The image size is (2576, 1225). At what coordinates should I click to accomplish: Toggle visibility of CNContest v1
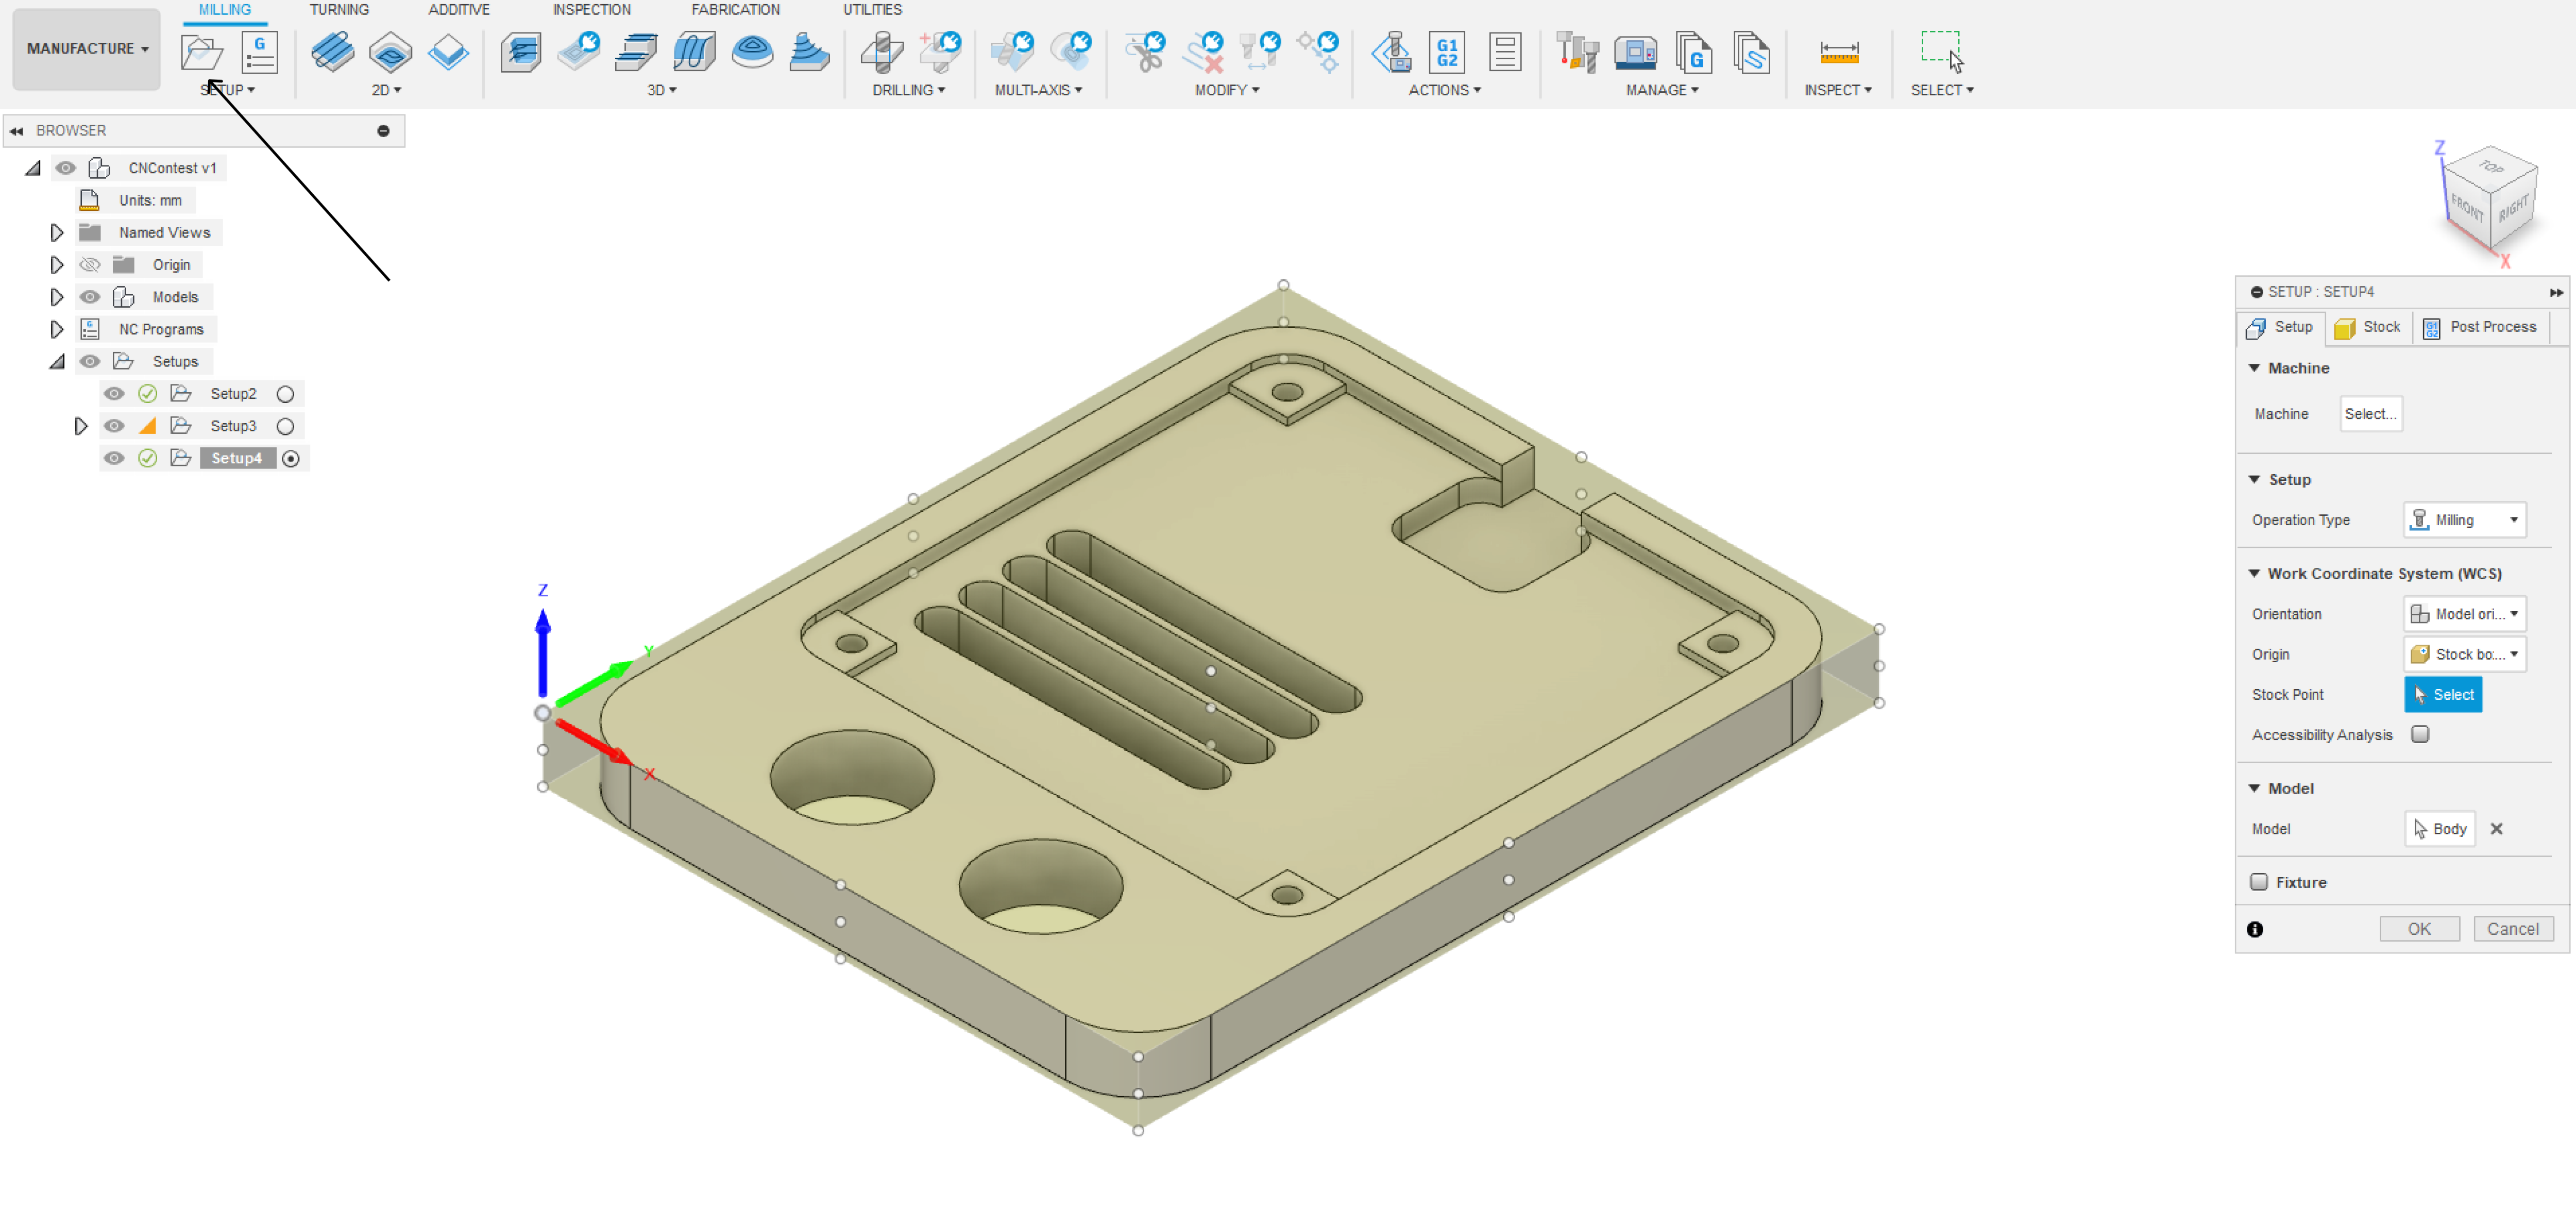[x=66, y=168]
